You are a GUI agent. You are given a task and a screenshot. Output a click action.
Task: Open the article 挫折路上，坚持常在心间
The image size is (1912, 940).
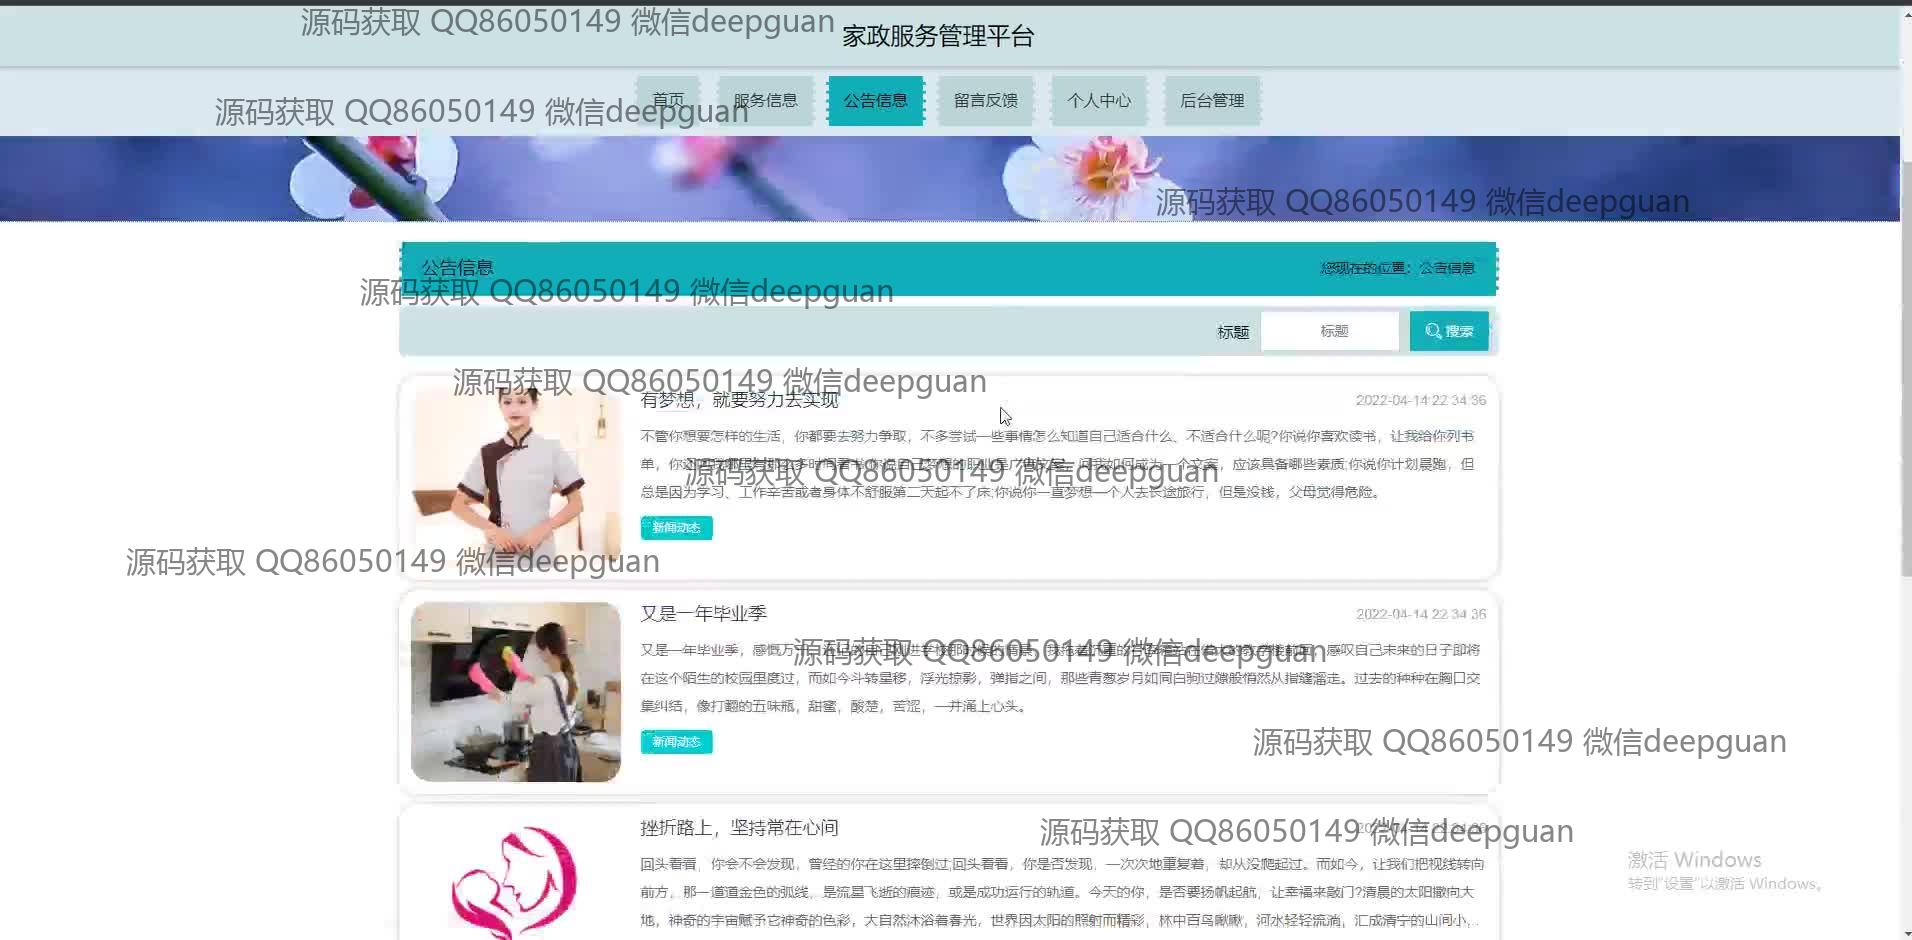tap(739, 827)
